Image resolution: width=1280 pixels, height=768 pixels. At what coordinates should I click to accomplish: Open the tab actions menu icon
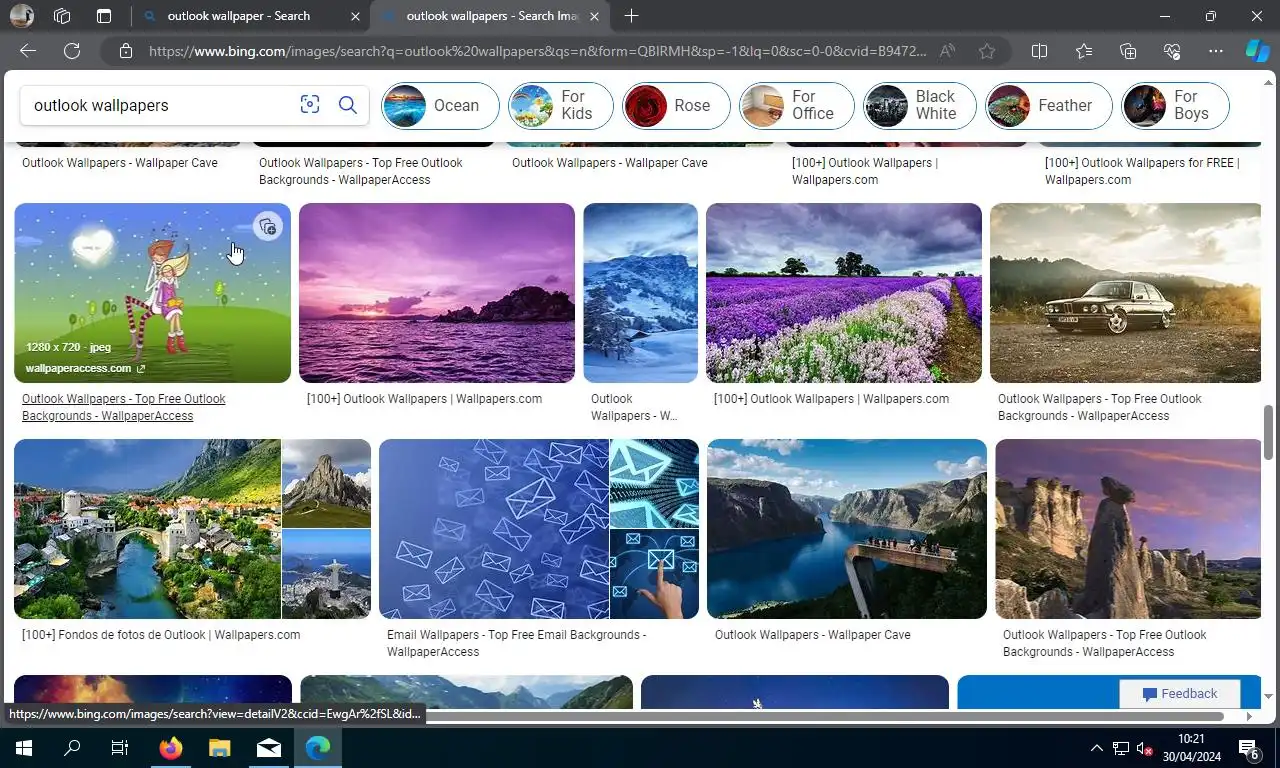click(104, 16)
